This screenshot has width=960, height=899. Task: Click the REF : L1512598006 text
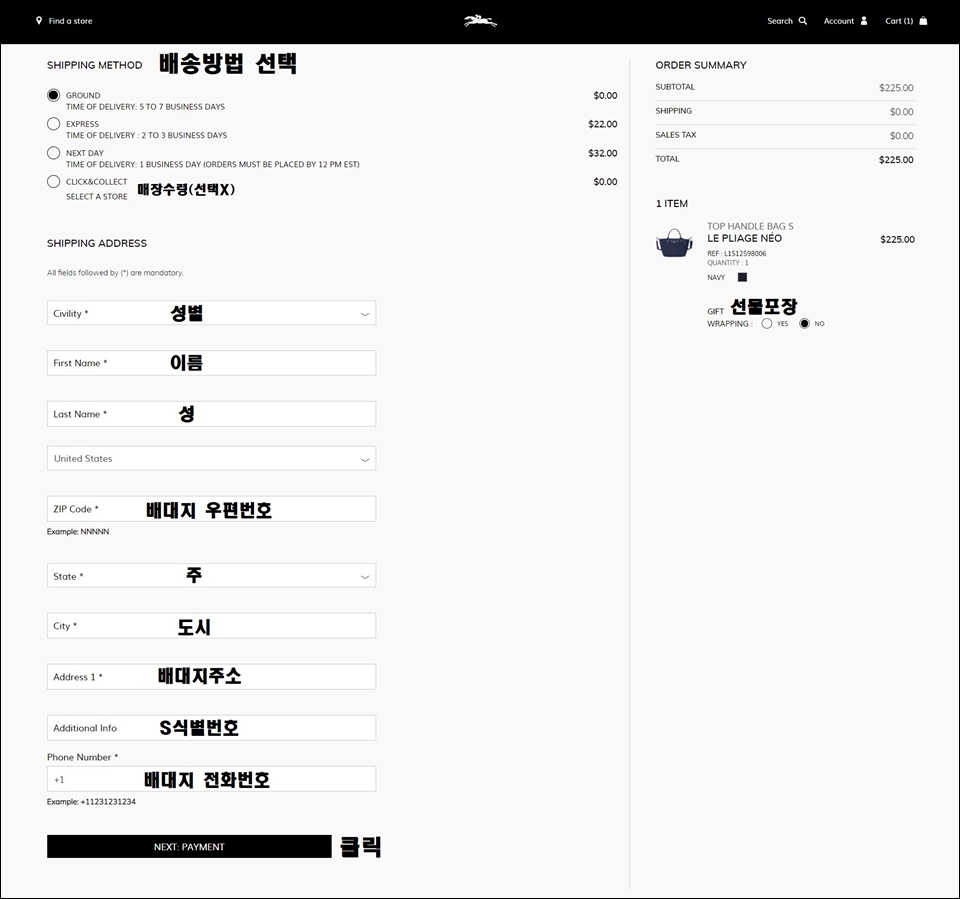[x=737, y=254]
